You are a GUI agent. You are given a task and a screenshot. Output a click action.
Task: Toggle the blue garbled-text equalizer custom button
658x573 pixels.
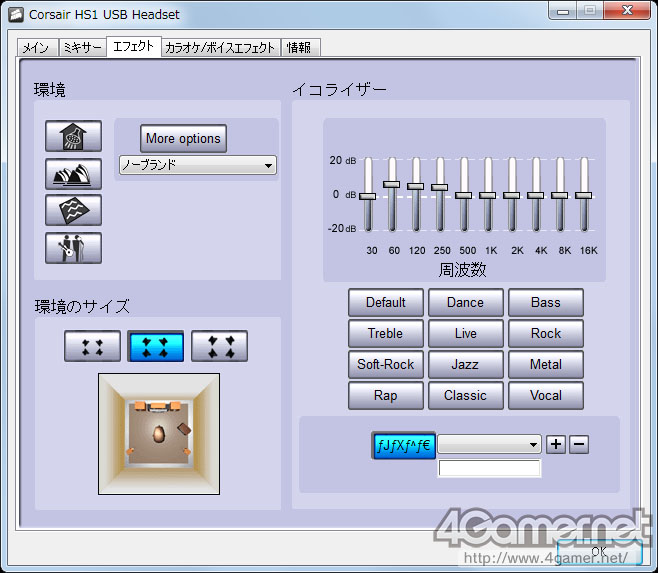(404, 445)
